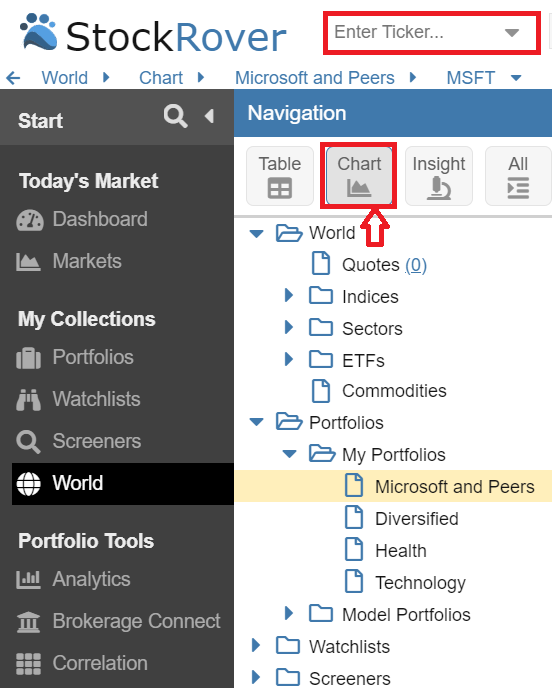Image resolution: width=552 pixels, height=688 pixels.
Task: Expand the Indices folder
Action: 288,295
